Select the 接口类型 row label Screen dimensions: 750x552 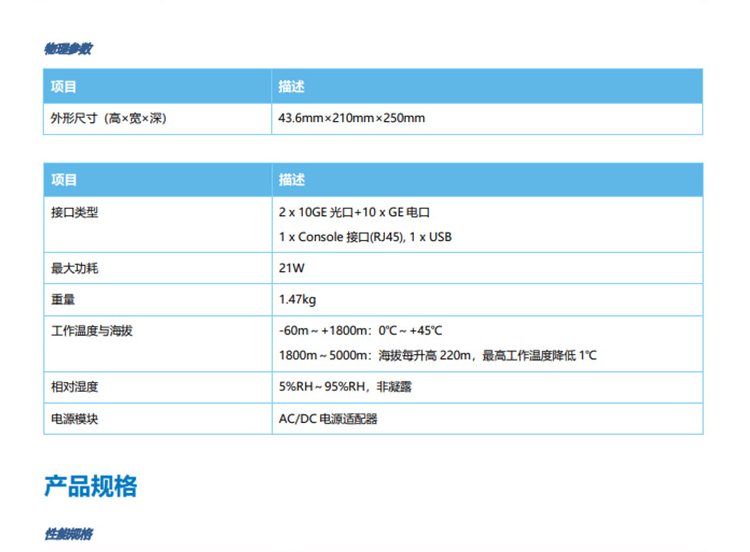[x=75, y=213]
